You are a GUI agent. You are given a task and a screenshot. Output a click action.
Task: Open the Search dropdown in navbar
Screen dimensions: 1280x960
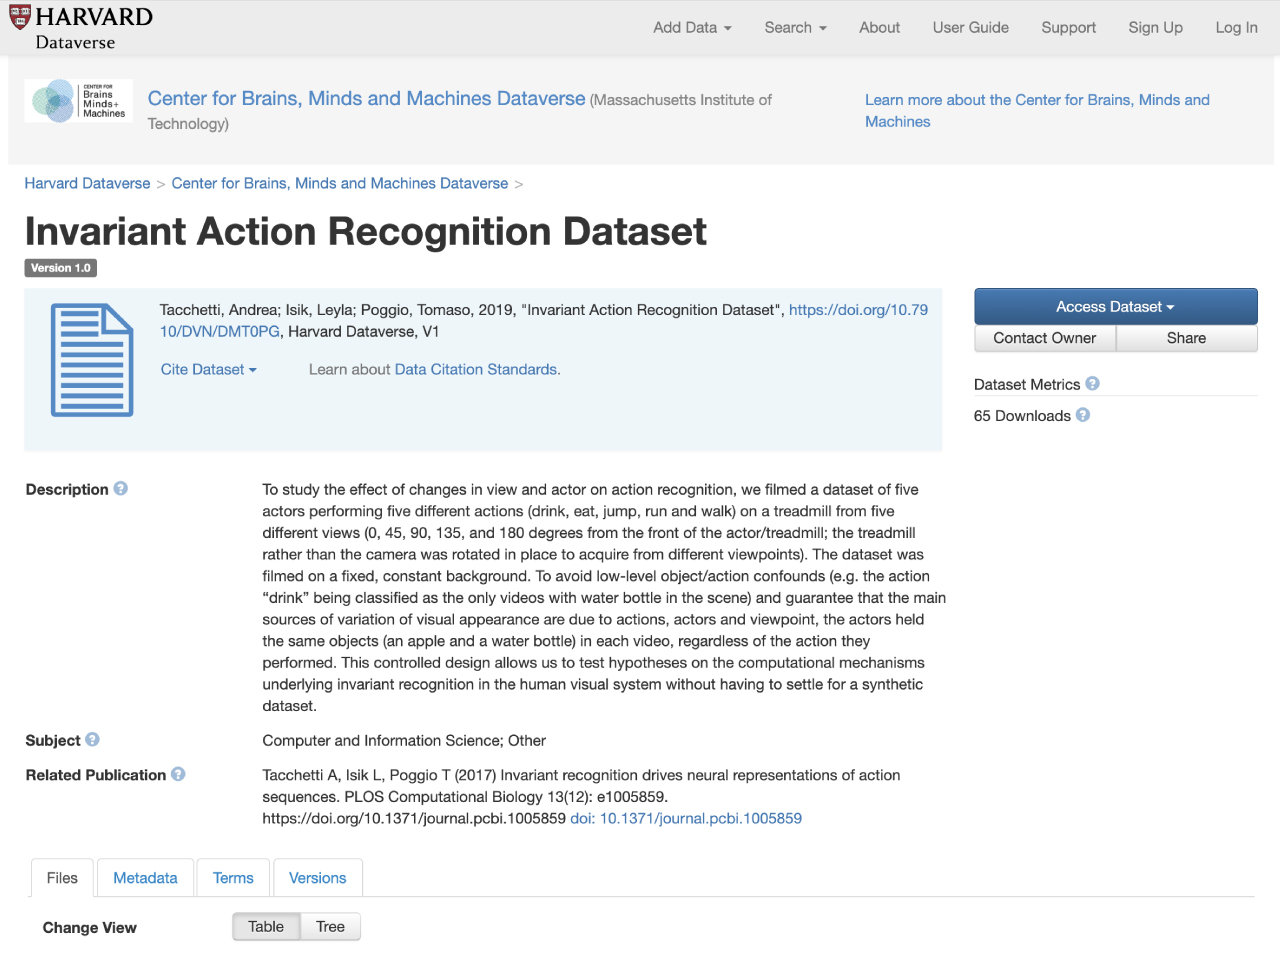[795, 28]
